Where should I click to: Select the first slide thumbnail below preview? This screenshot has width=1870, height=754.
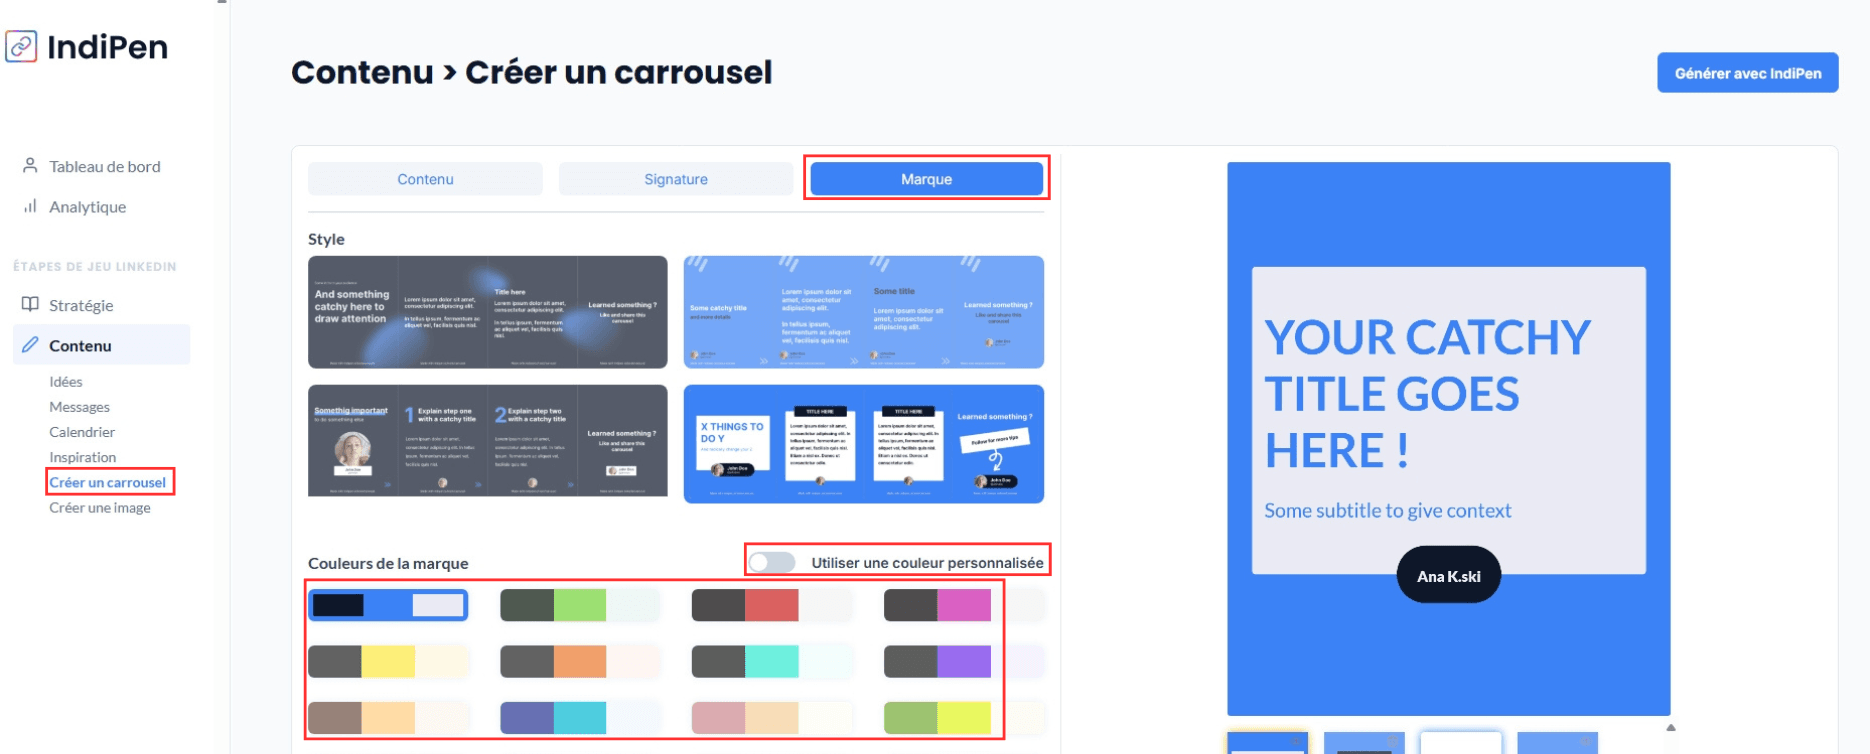coord(1267,743)
